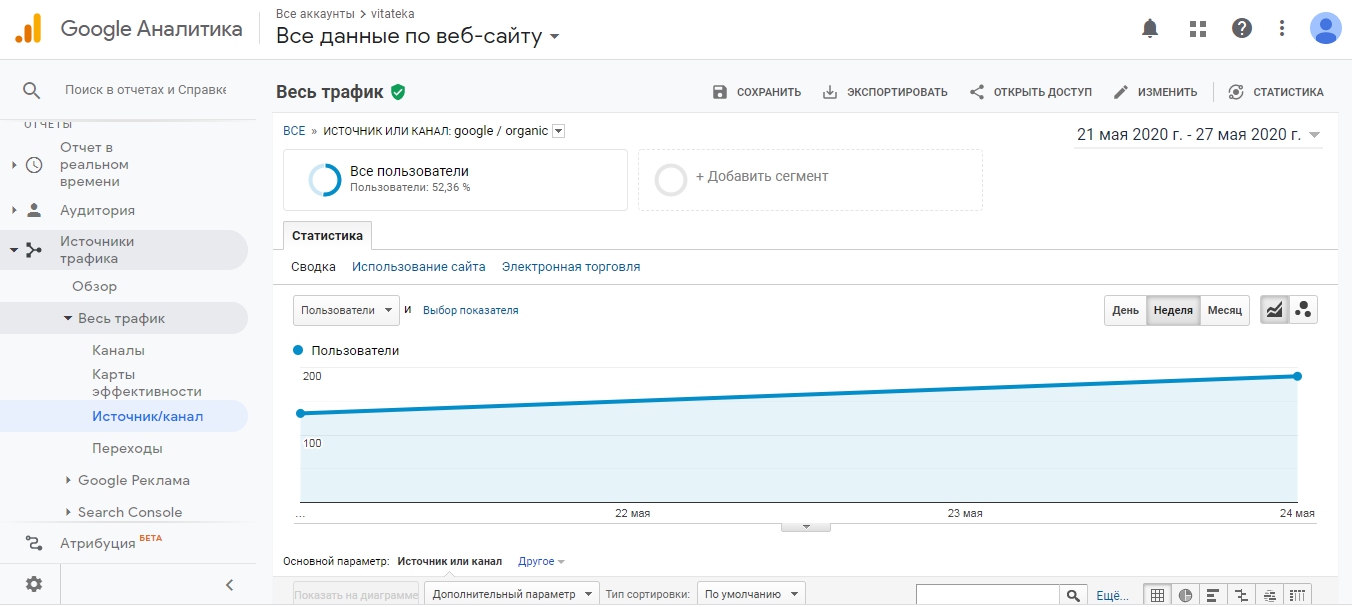The height and width of the screenshot is (607, 1352).
Task: Switch to data table view icon
Action: coord(1157,595)
